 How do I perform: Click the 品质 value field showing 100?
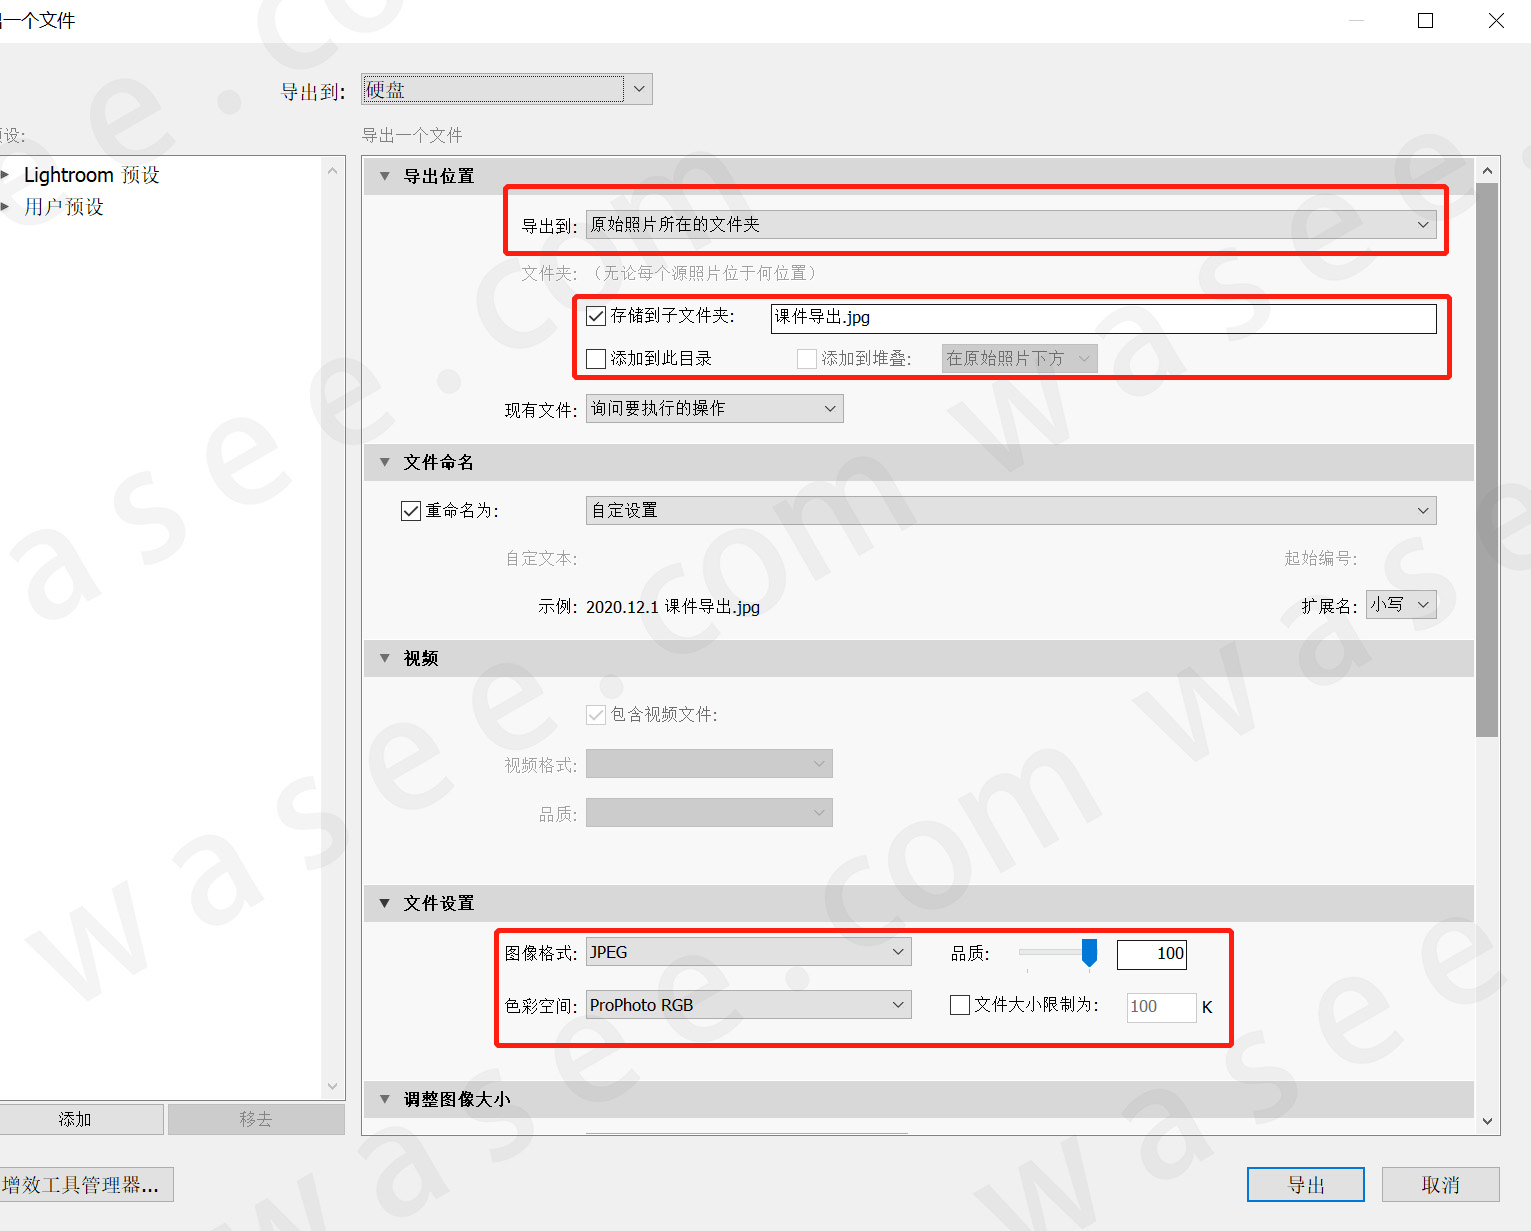1152,954
